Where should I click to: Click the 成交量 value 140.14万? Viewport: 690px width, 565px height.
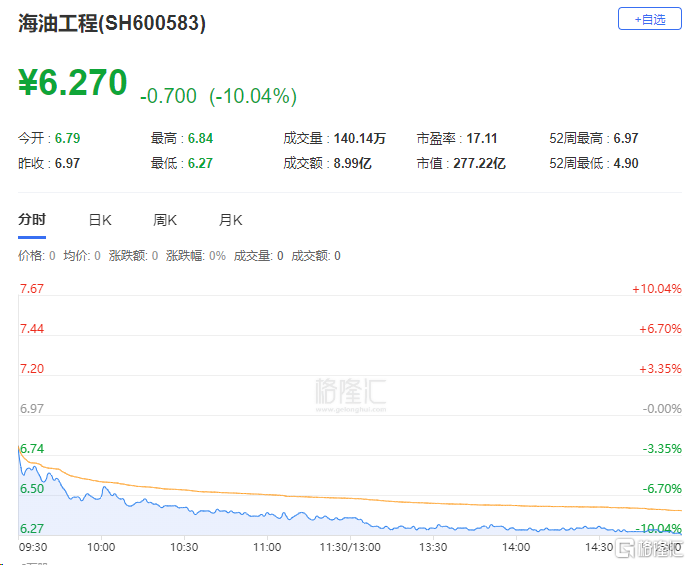coord(360,138)
